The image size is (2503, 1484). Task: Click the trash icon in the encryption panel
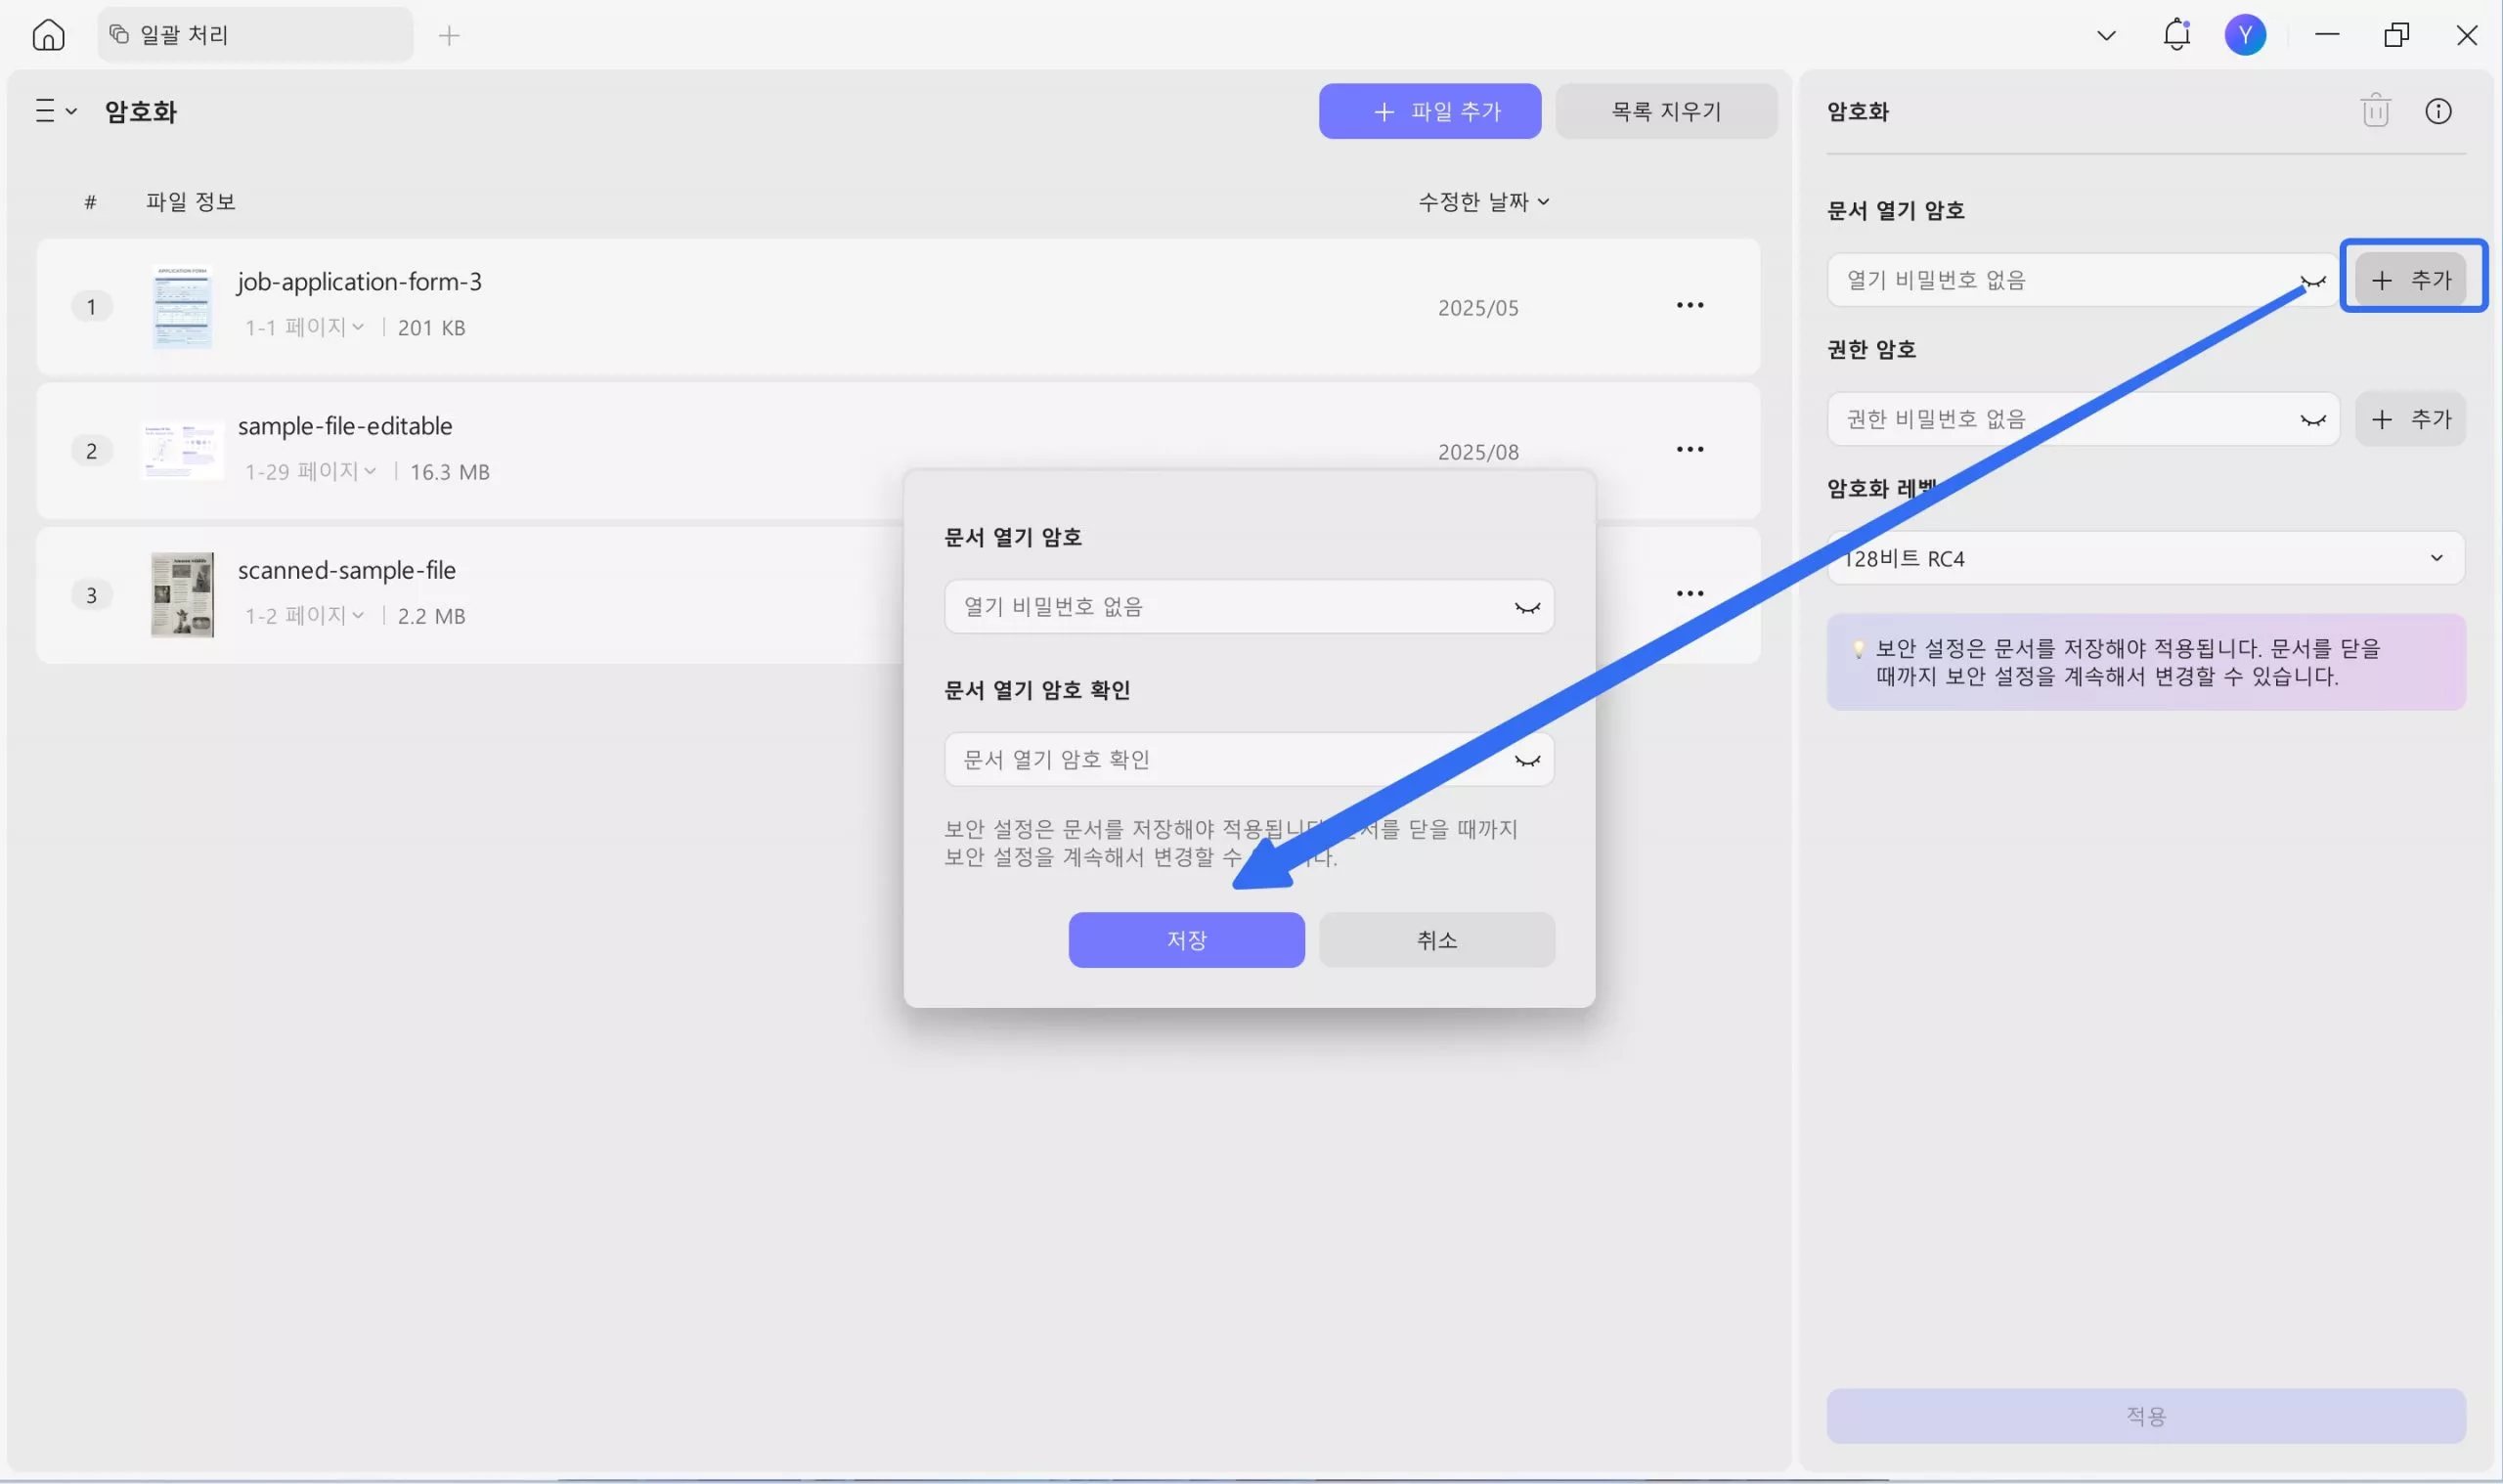coord(2375,111)
